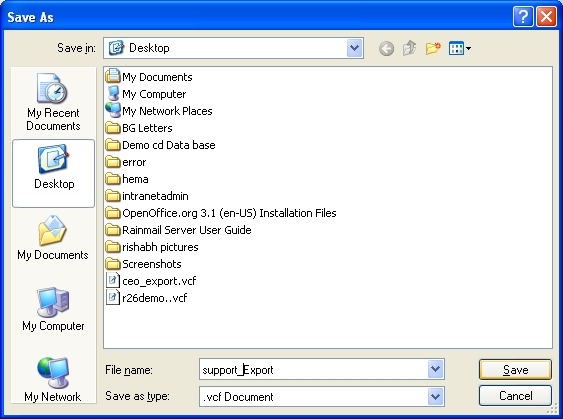Viewport: 563px width, 419px height.
Task: Click the Save button
Action: point(515,369)
